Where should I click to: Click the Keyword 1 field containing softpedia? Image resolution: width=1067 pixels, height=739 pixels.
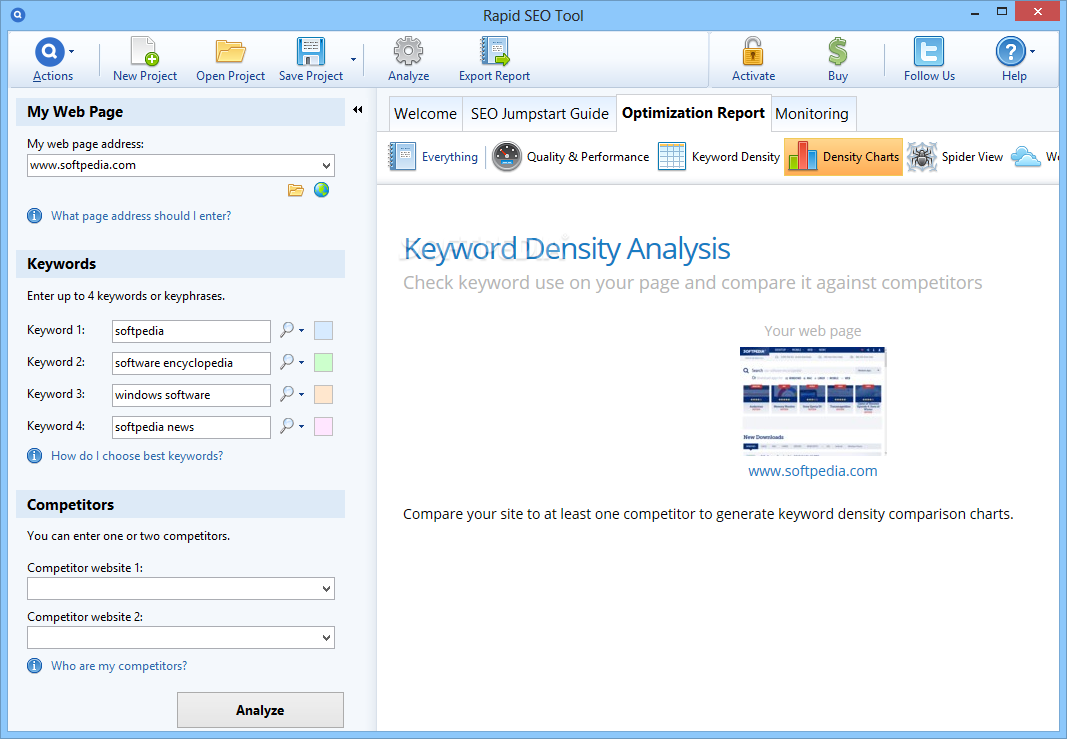pyautogui.click(x=191, y=331)
